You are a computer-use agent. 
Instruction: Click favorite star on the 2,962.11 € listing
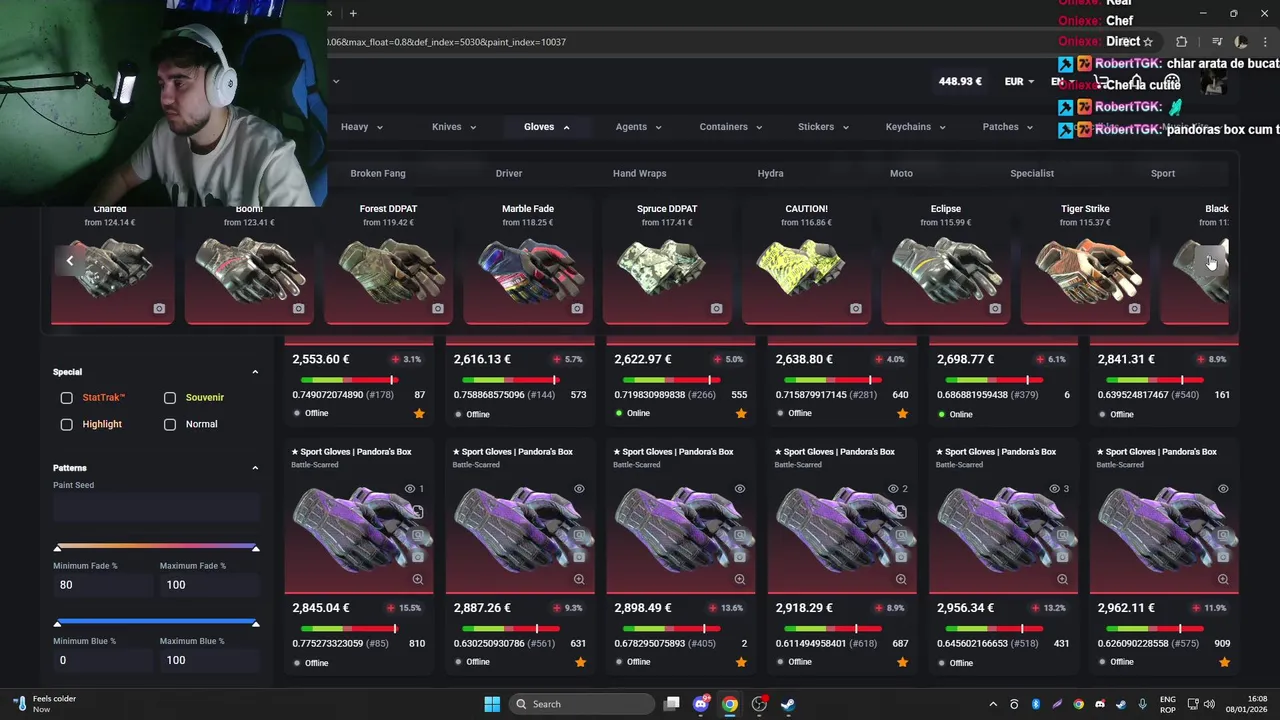coord(1224,662)
